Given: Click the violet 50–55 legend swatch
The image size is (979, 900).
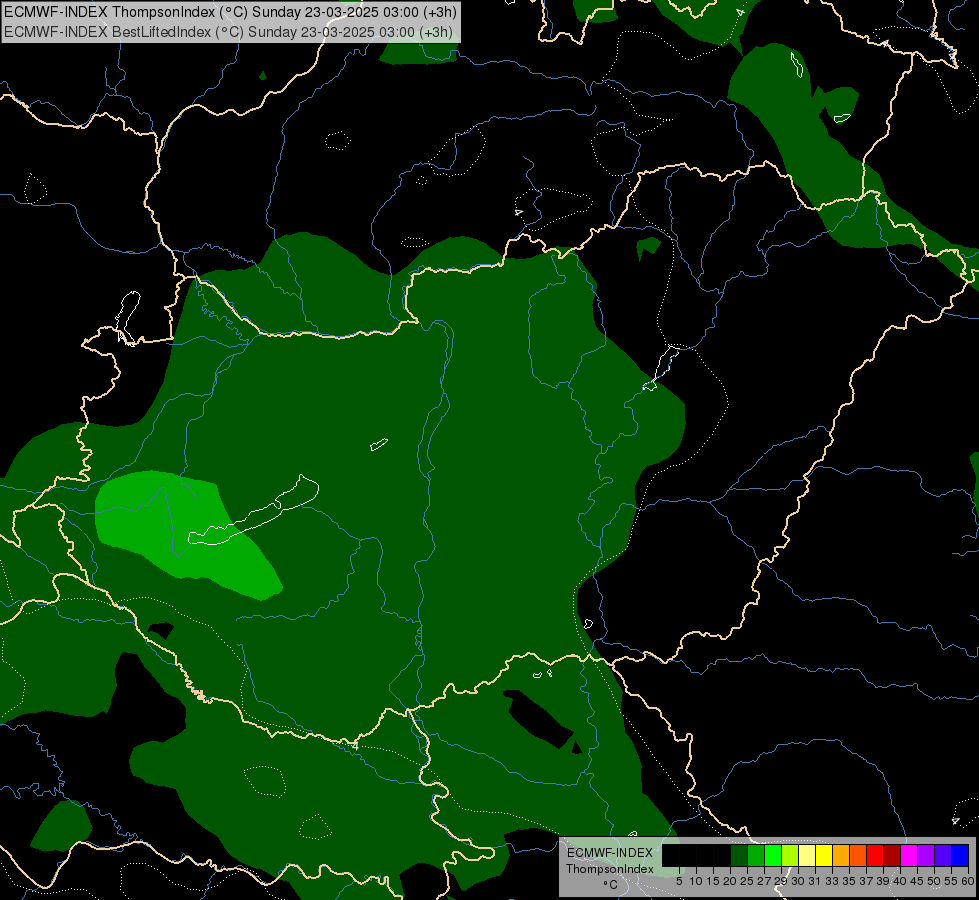Looking at the screenshot, I should pyautogui.click(x=943, y=855).
